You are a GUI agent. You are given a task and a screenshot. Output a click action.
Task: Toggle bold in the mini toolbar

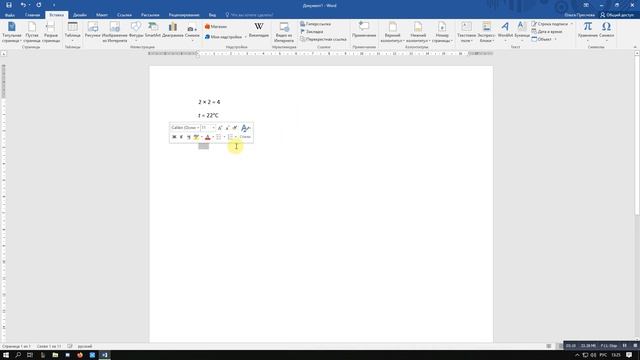[174, 137]
